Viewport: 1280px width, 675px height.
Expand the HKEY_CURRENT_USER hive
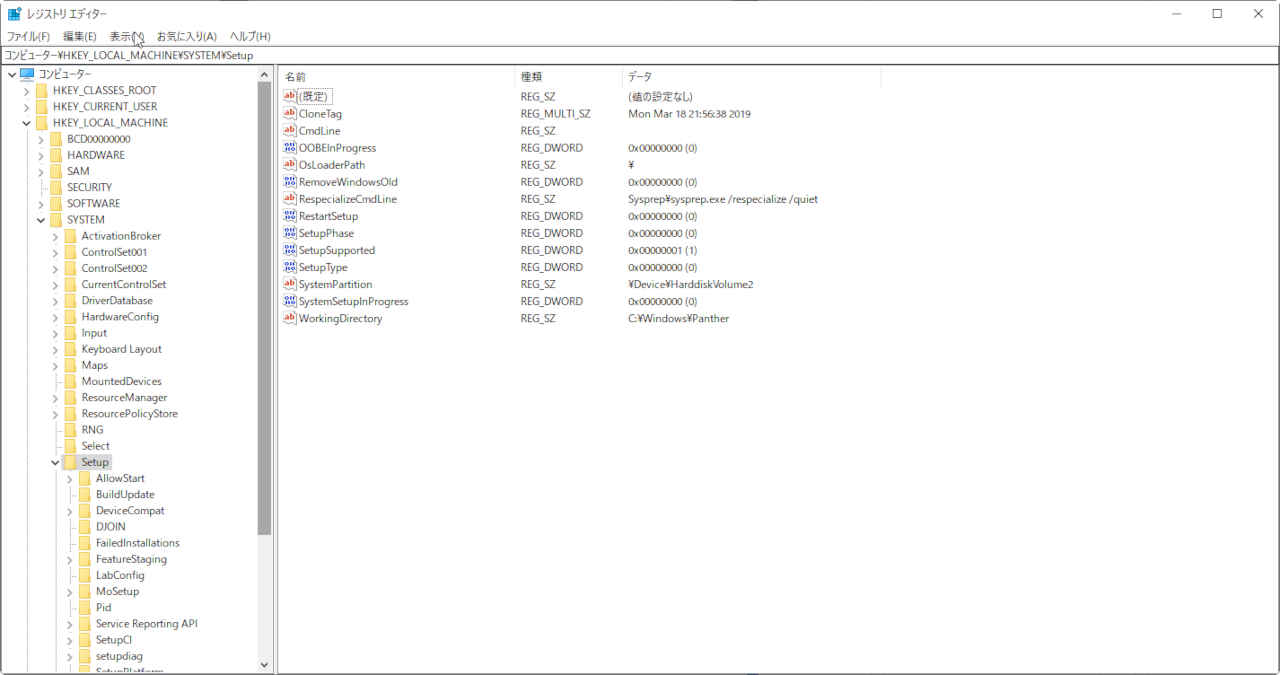[26, 107]
